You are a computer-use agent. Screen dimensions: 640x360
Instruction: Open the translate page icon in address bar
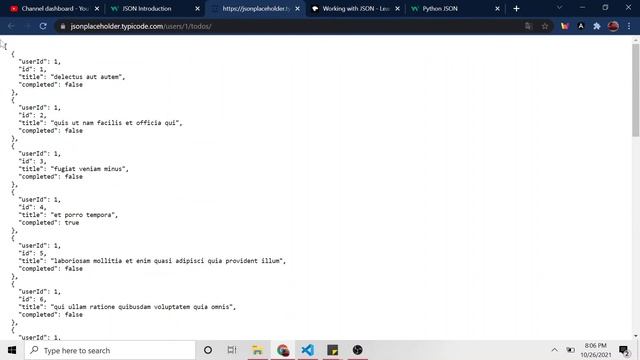coord(529,26)
